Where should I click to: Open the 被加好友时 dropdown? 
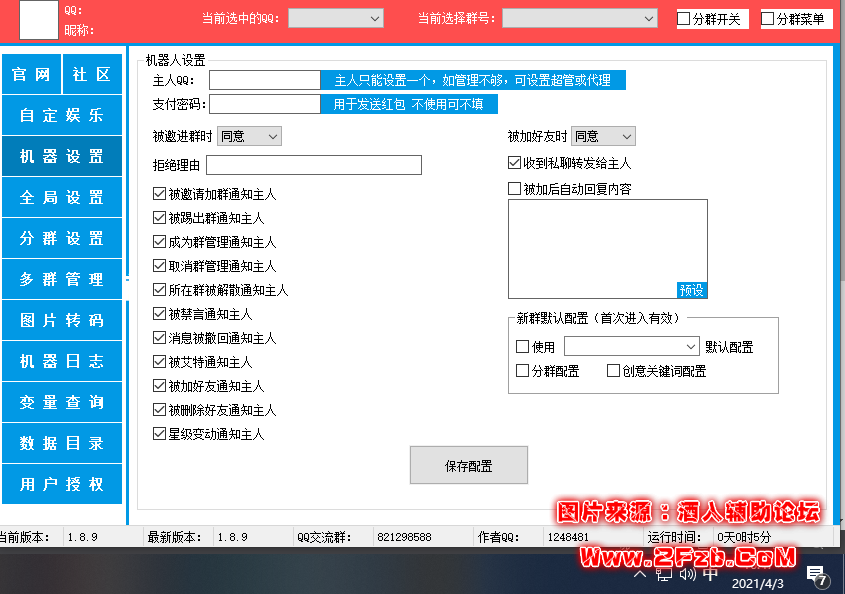(x=603, y=136)
